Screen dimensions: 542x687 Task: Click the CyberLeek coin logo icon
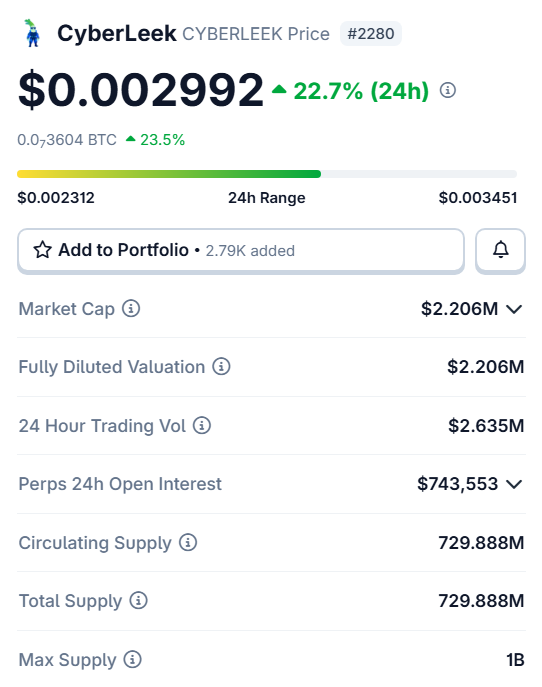click(32, 33)
